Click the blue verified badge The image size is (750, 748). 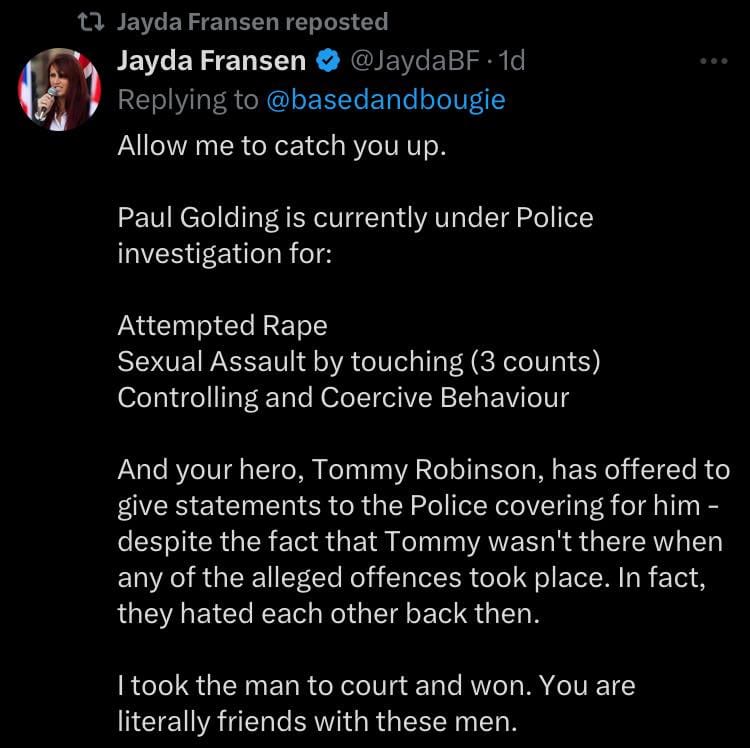[x=326, y=61]
